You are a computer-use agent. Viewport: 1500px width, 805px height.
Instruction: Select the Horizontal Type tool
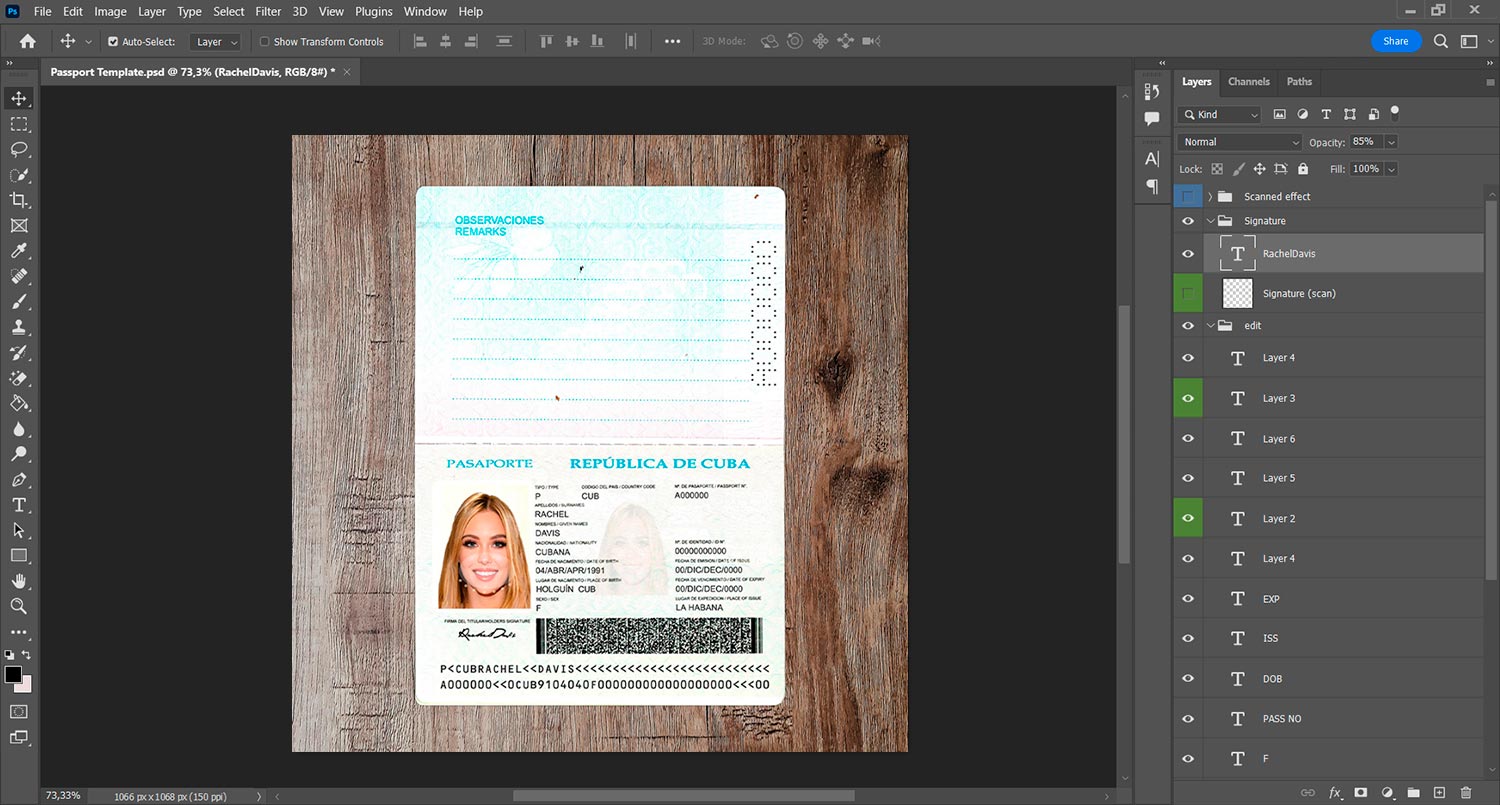[19, 505]
